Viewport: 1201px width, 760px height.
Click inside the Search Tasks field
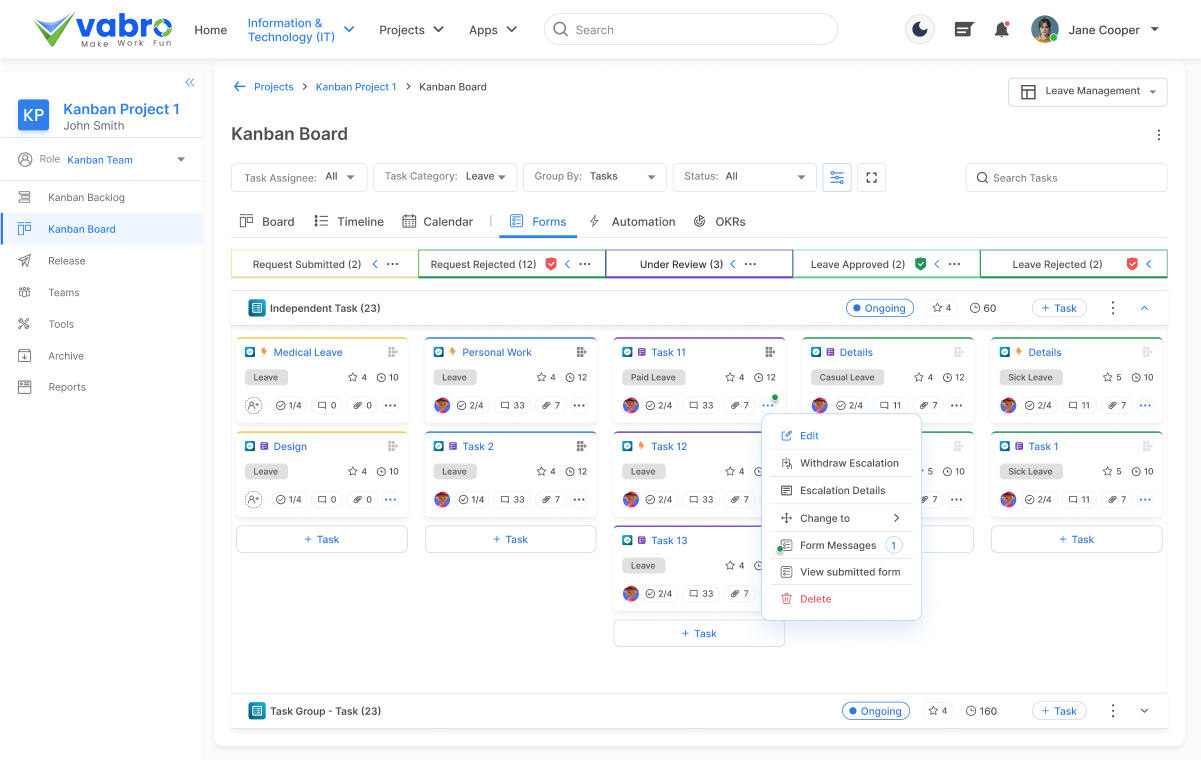(x=1066, y=177)
